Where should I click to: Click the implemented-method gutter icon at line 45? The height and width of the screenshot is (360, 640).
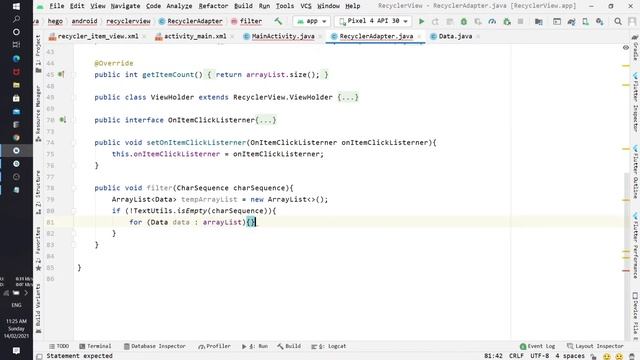pos(61,74)
